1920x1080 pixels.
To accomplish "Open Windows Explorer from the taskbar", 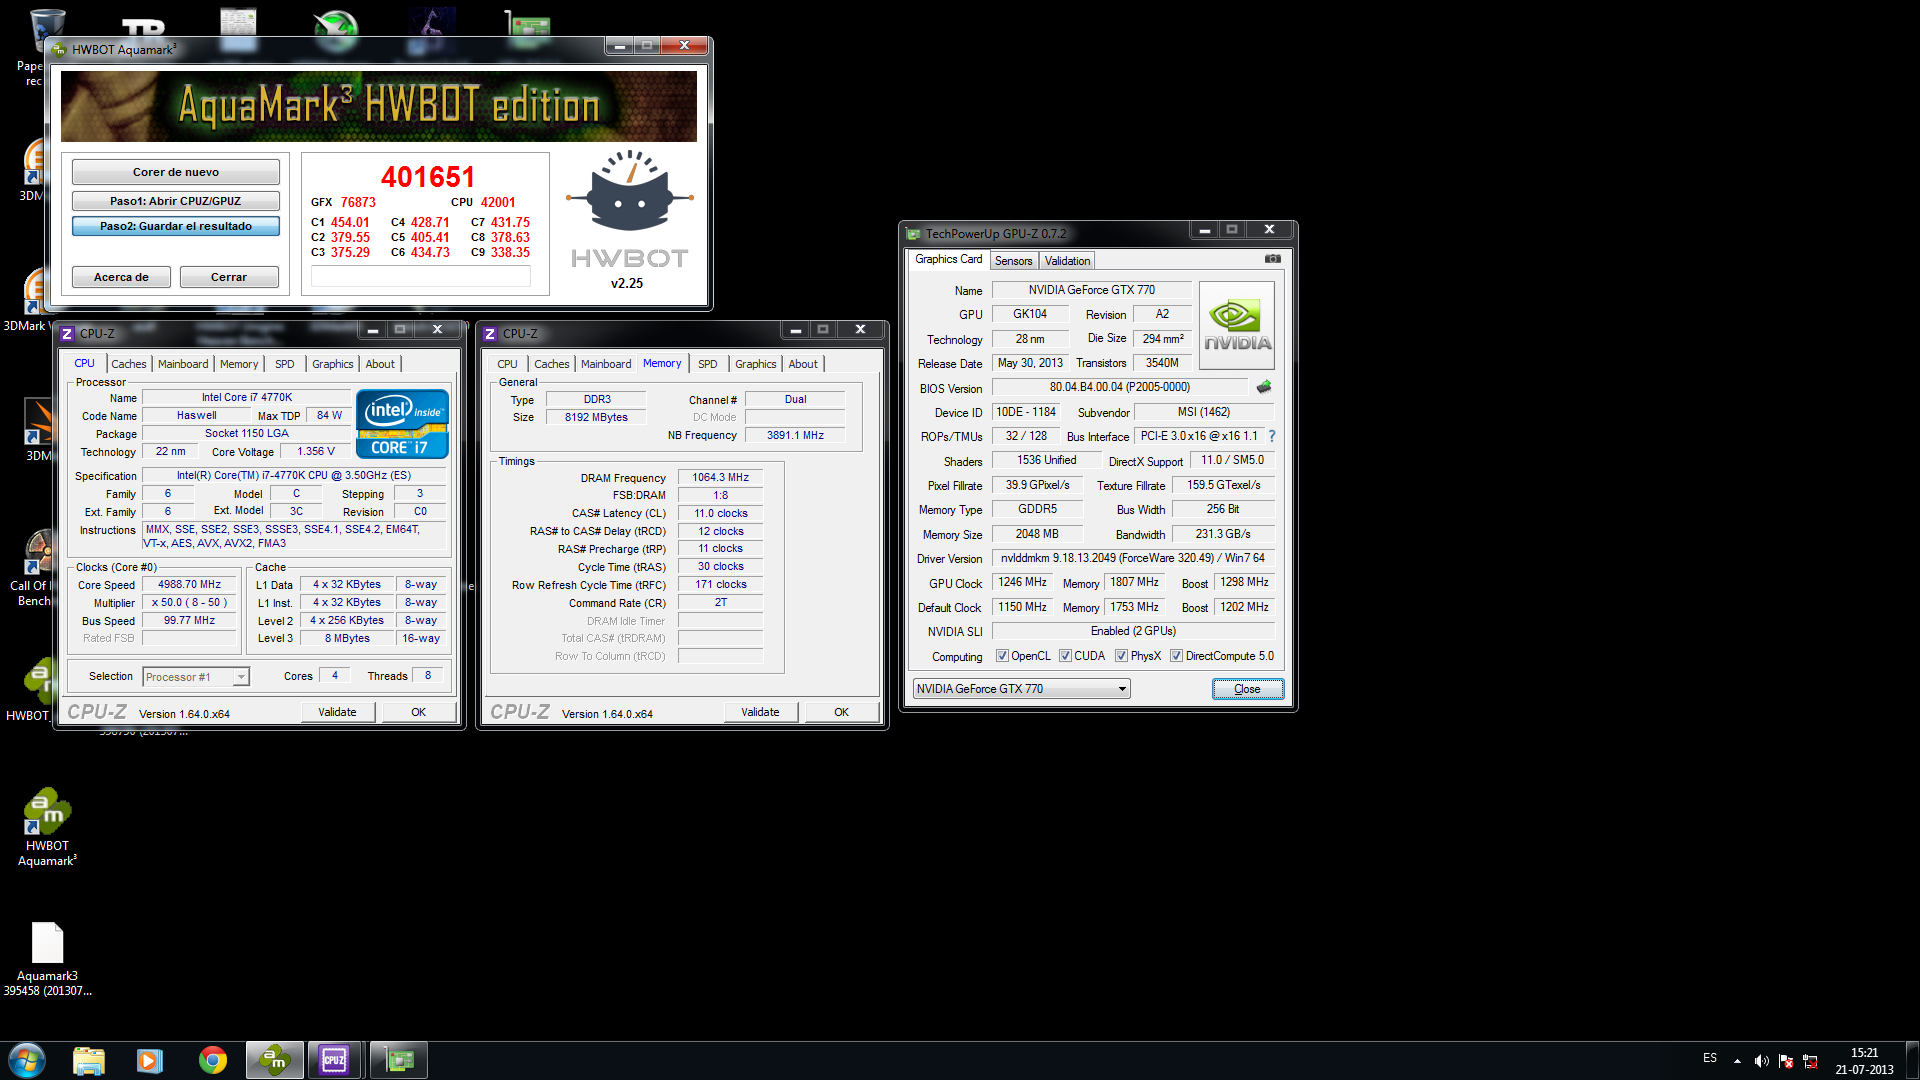I will pos(88,1060).
